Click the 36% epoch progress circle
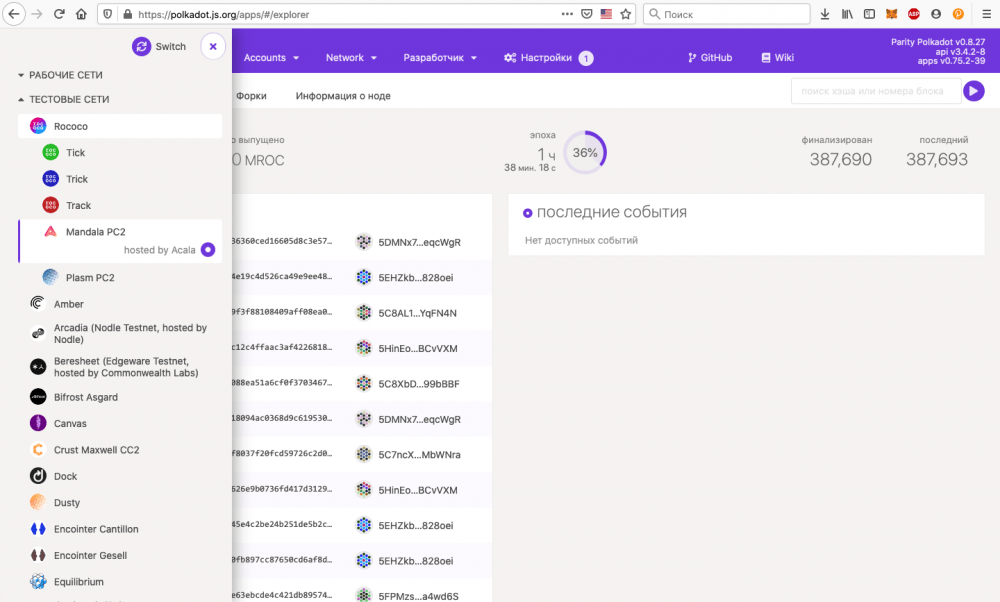The image size is (1000, 602). click(585, 152)
